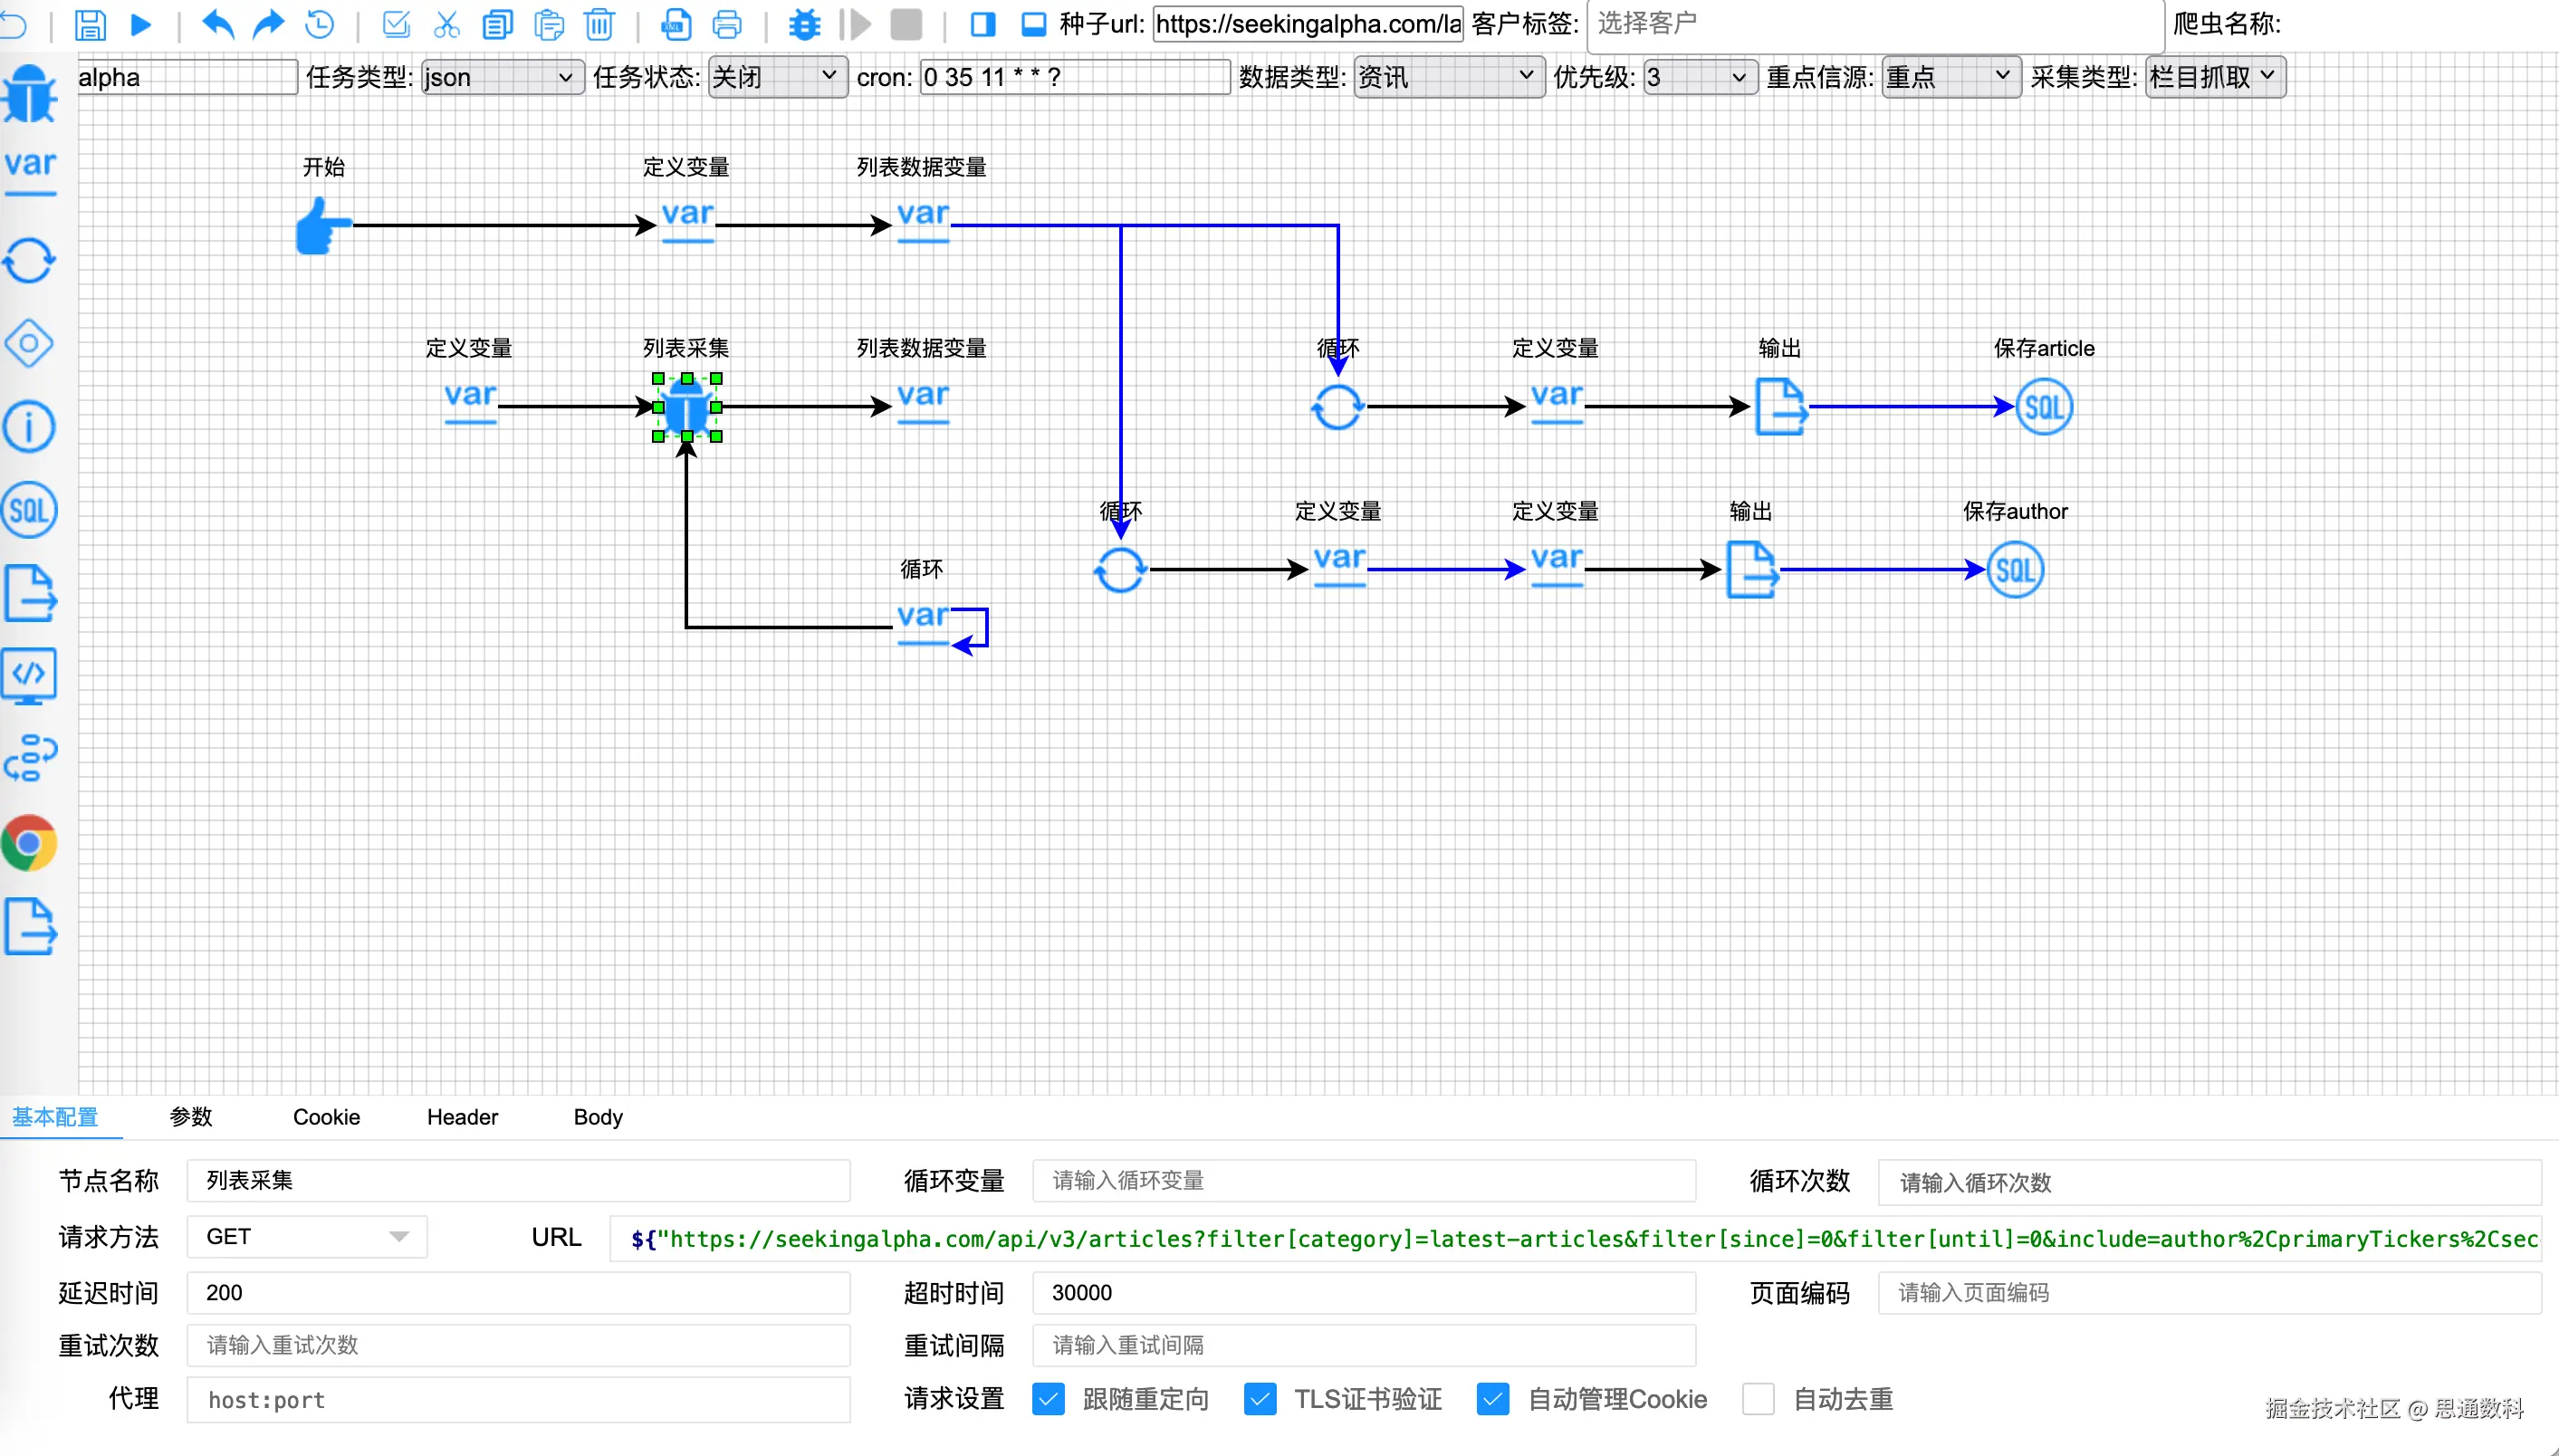The height and width of the screenshot is (1456, 2559).
Task: Click the 保存article SQL node on canvas
Action: point(2043,407)
